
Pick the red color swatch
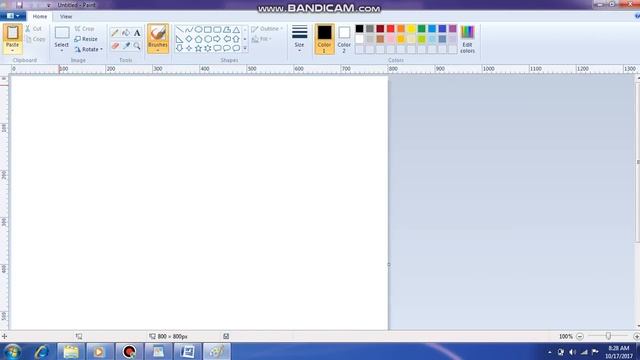tap(391, 29)
